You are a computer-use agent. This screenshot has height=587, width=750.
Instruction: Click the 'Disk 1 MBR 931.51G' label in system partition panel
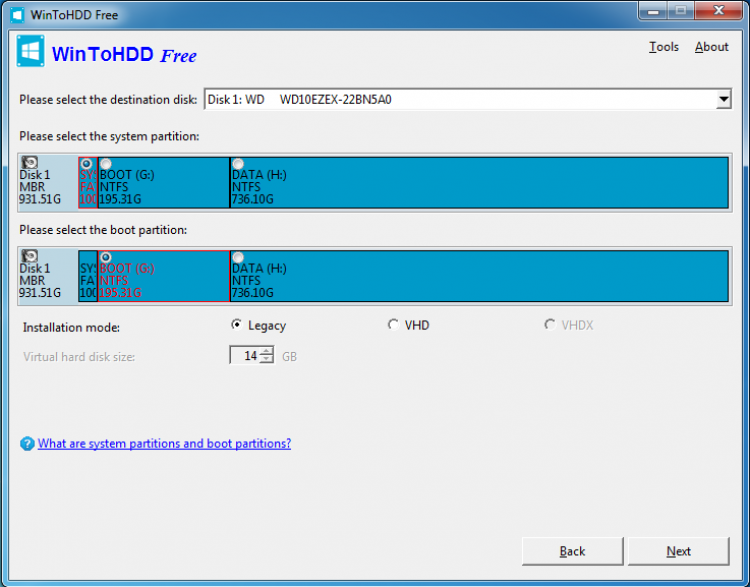pos(40,187)
